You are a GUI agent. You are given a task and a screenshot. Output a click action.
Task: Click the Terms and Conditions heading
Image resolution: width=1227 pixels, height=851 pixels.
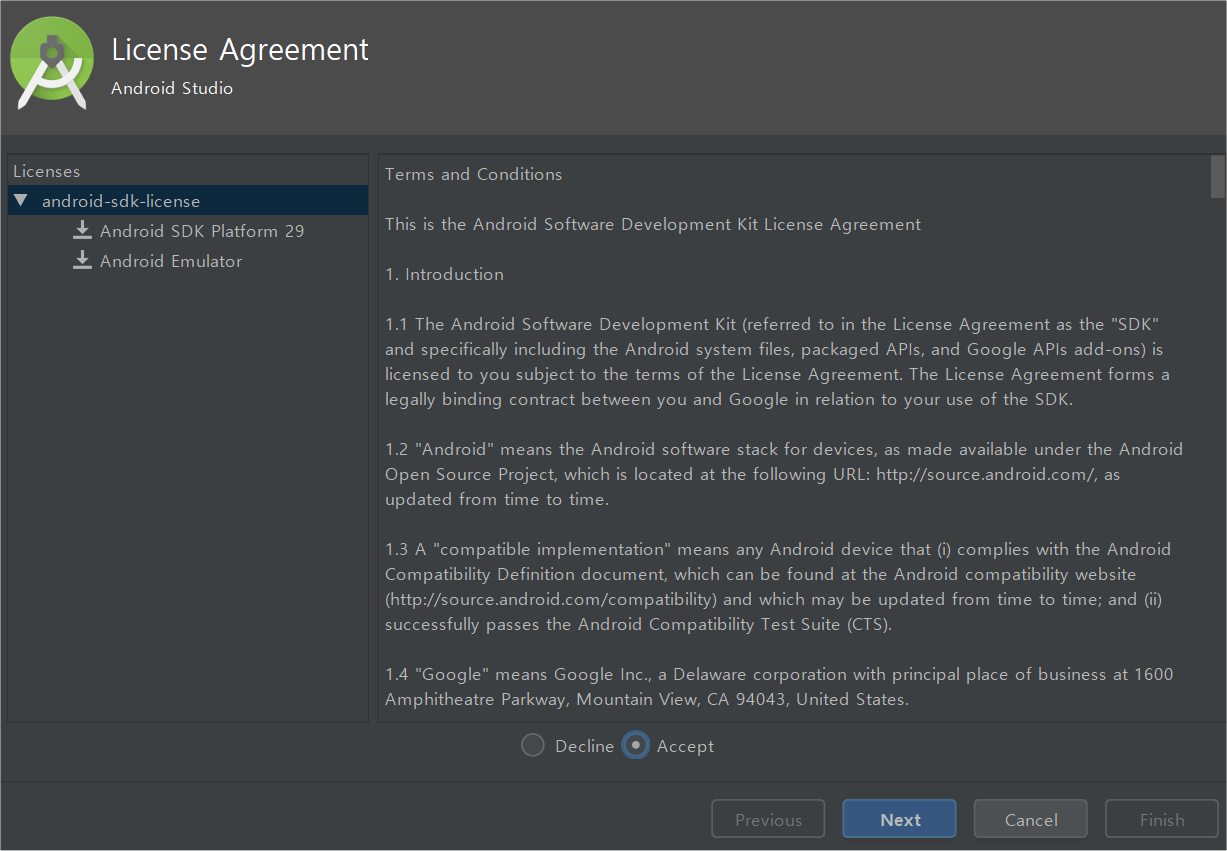(x=473, y=174)
